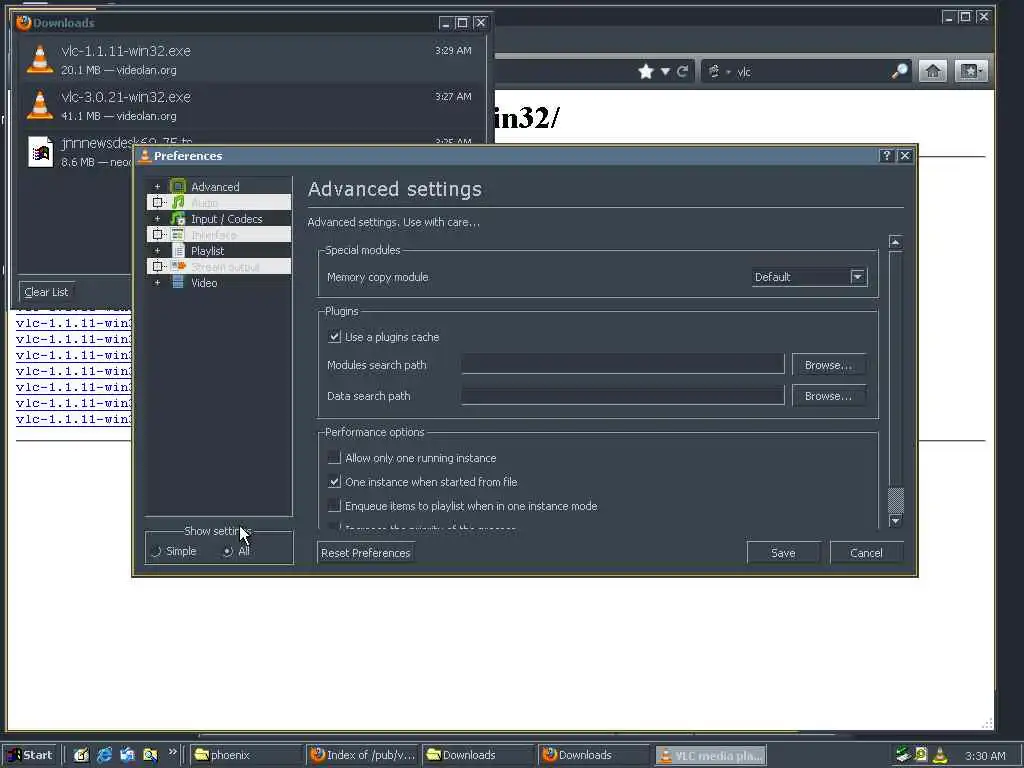Screen dimensions: 1024x768
Task: Select Advanced in the Preferences tree
Action: tap(215, 187)
